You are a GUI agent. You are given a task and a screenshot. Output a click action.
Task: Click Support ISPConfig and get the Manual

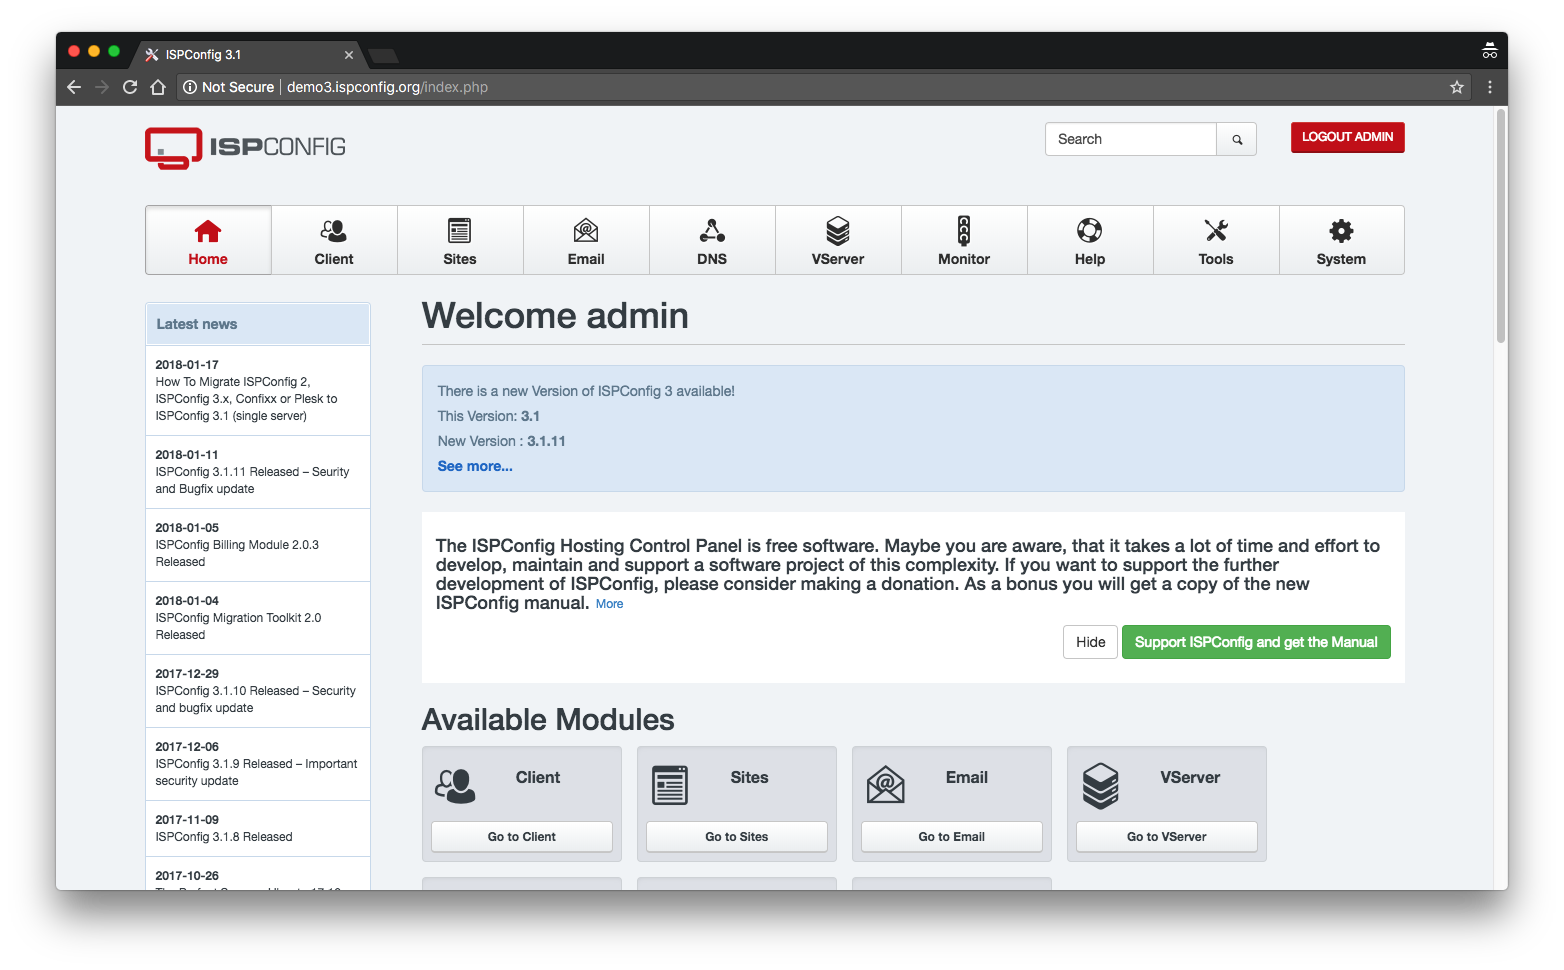pyautogui.click(x=1255, y=642)
